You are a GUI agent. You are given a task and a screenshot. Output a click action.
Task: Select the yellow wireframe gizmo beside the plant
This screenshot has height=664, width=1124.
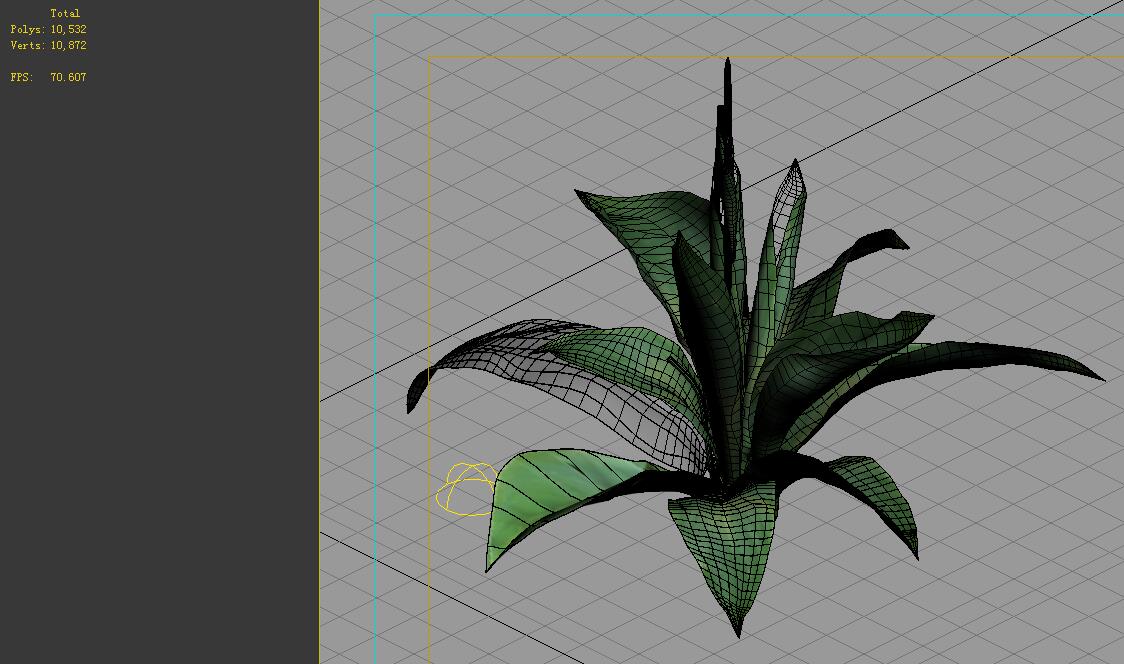click(x=466, y=489)
